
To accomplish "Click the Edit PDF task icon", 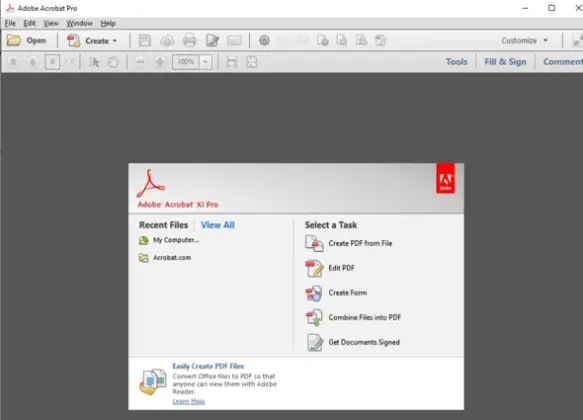I will click(x=314, y=268).
